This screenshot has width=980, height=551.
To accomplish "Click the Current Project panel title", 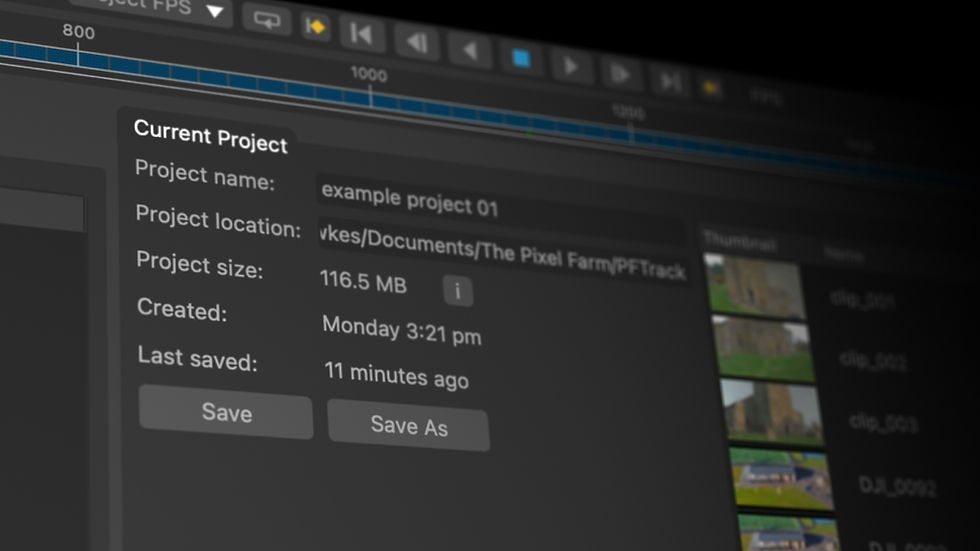I will click(x=211, y=136).
